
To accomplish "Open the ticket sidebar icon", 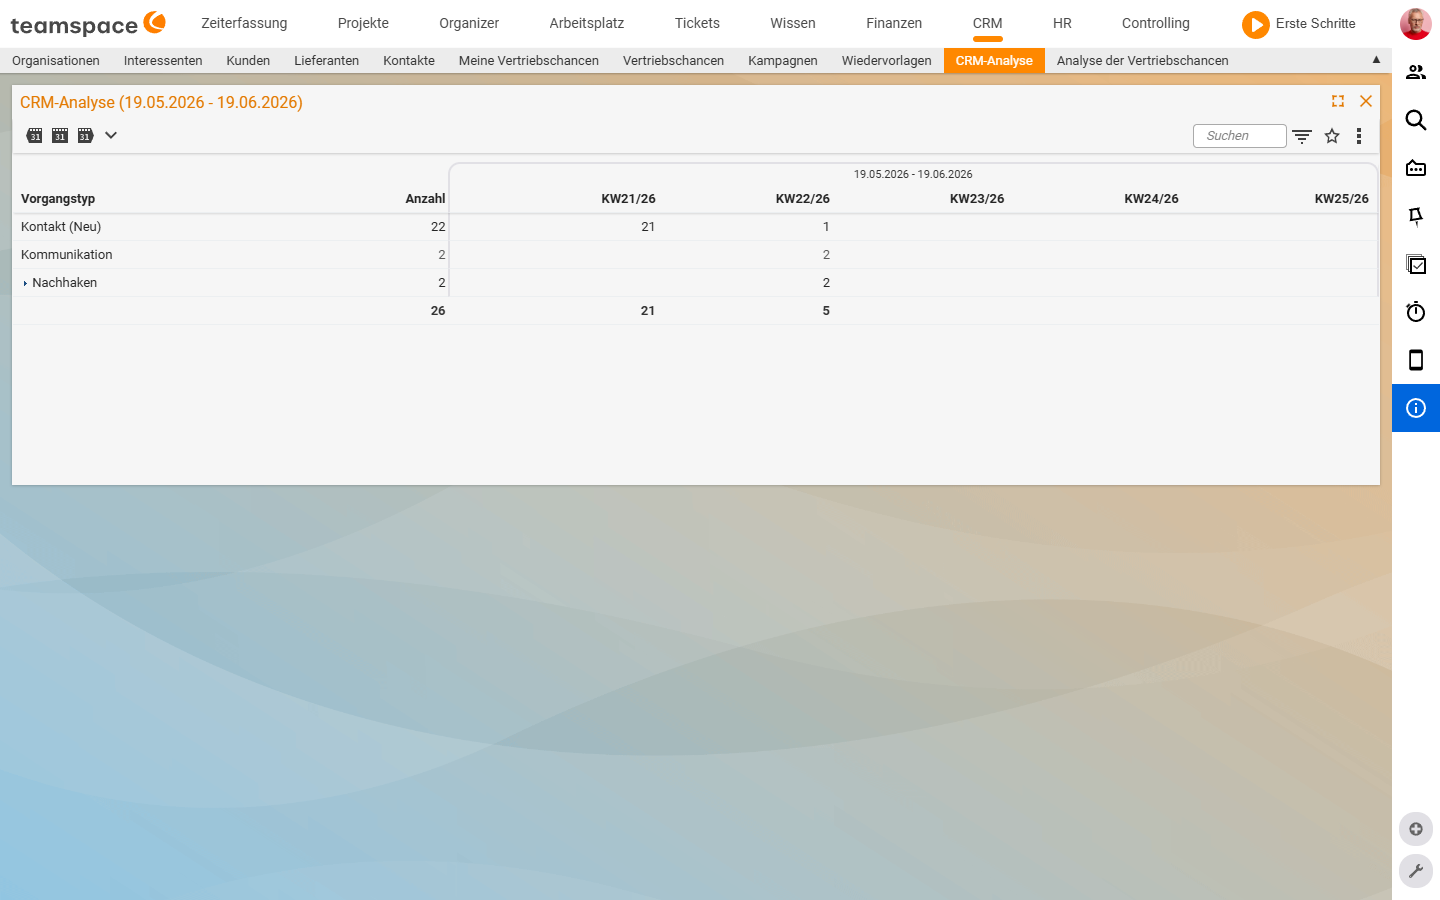I will (x=1416, y=168).
